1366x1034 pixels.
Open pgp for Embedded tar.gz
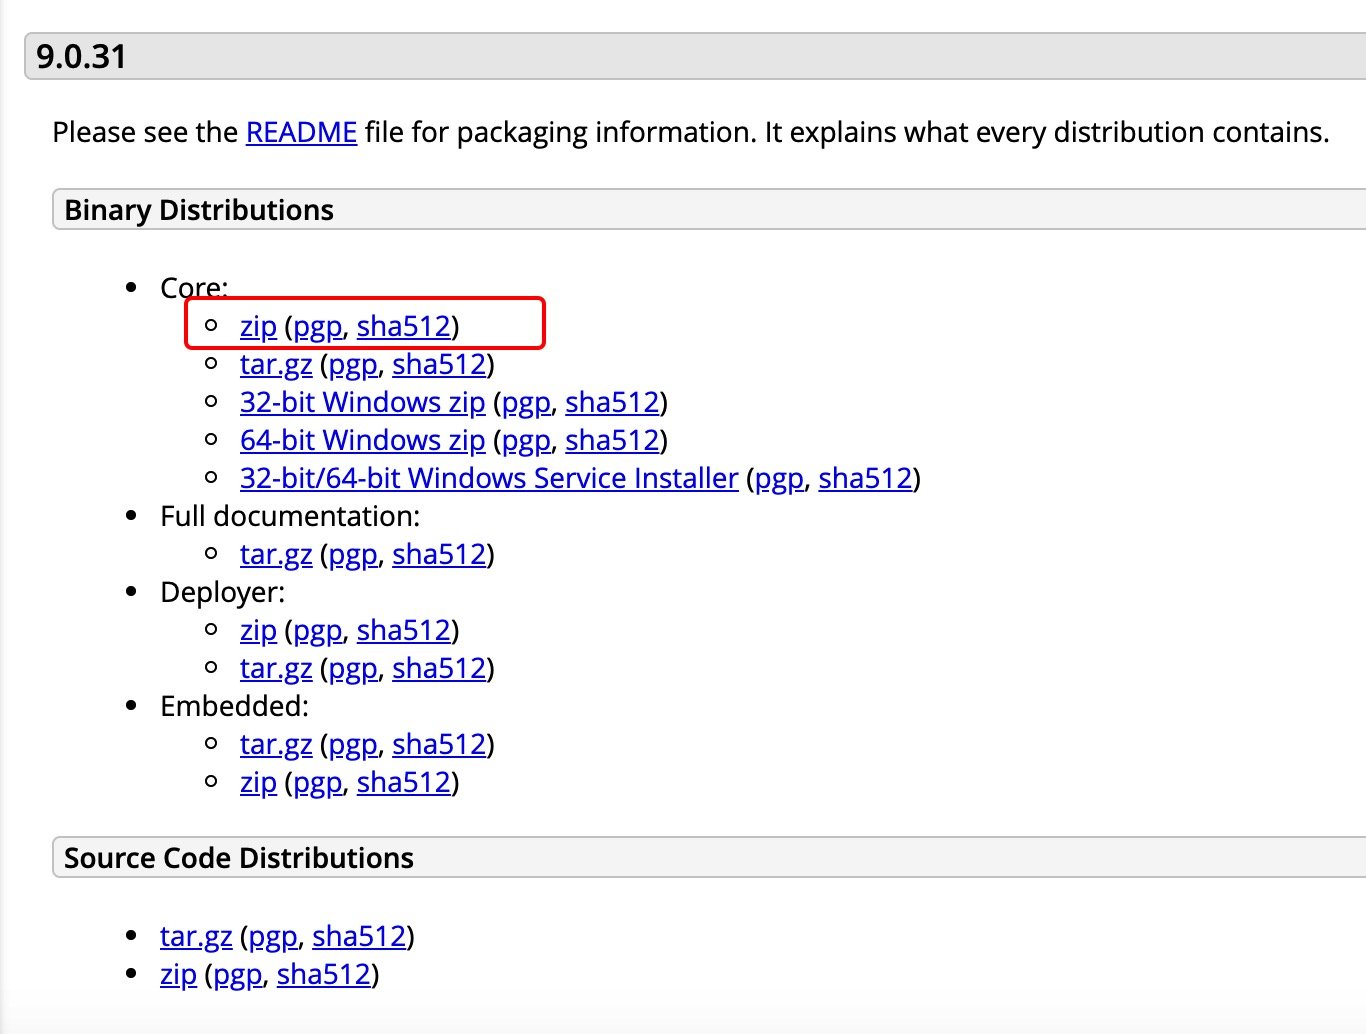353,744
